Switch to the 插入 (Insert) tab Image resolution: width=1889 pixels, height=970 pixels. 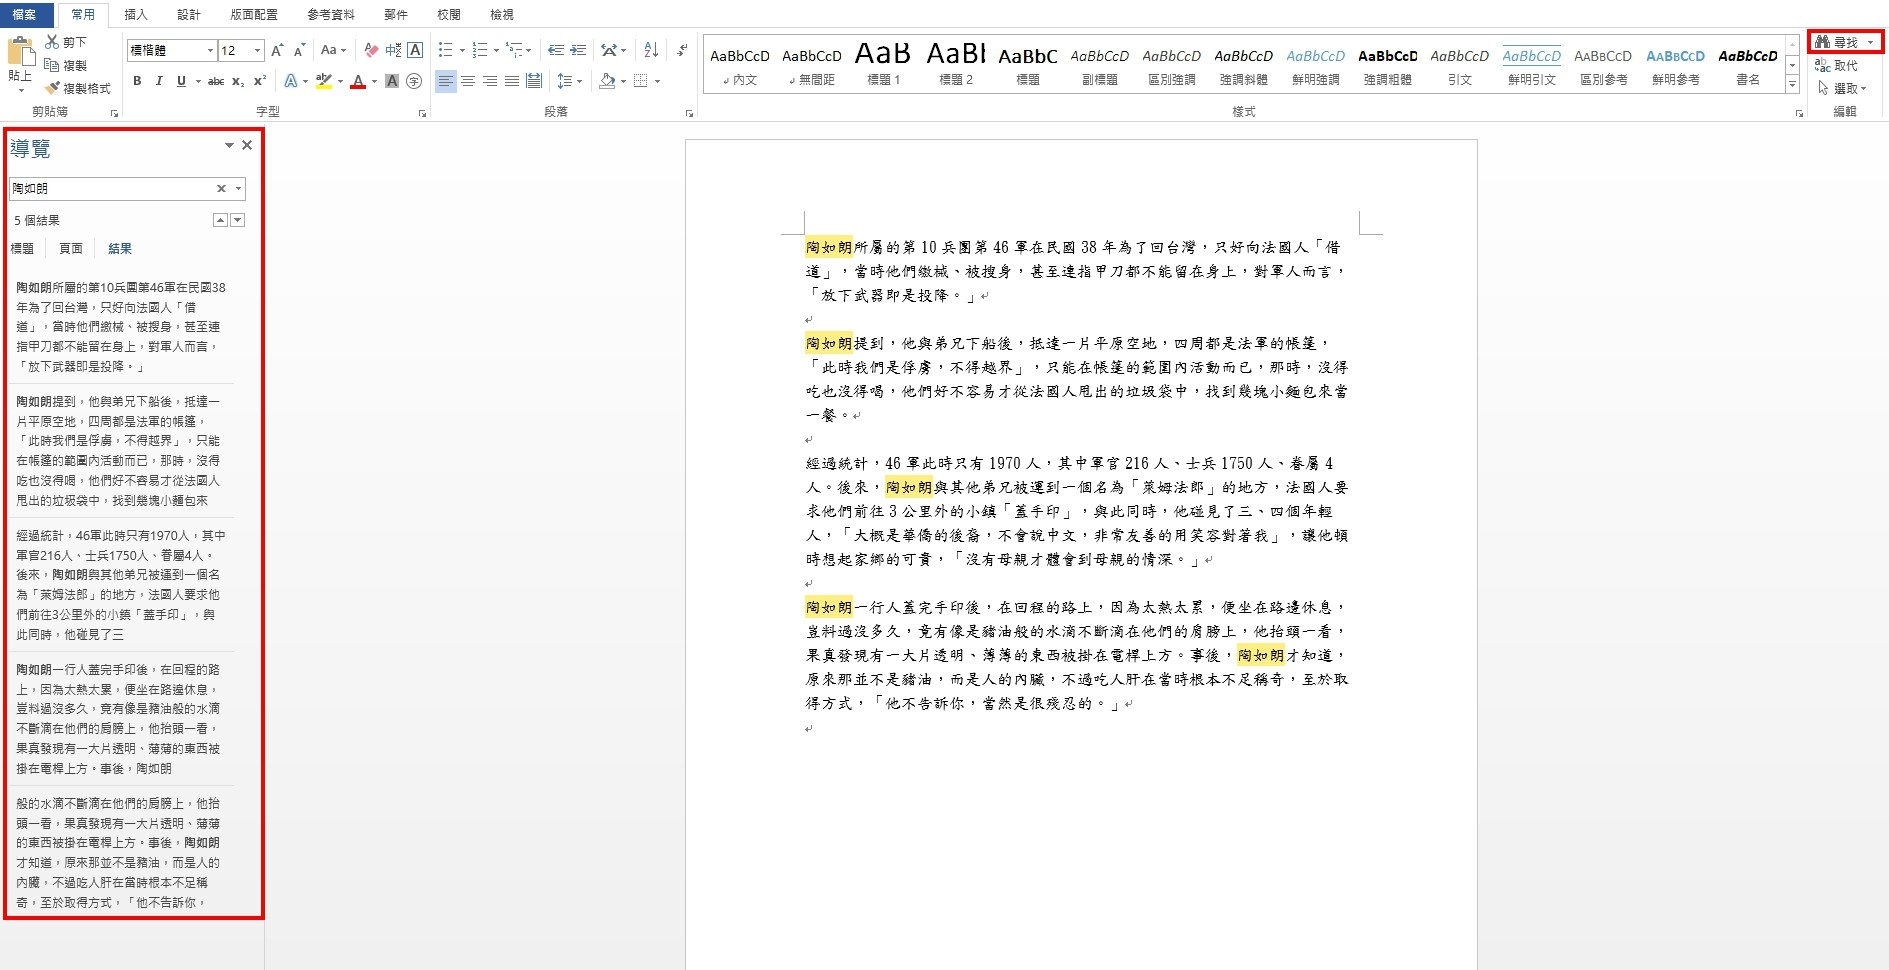[x=136, y=14]
